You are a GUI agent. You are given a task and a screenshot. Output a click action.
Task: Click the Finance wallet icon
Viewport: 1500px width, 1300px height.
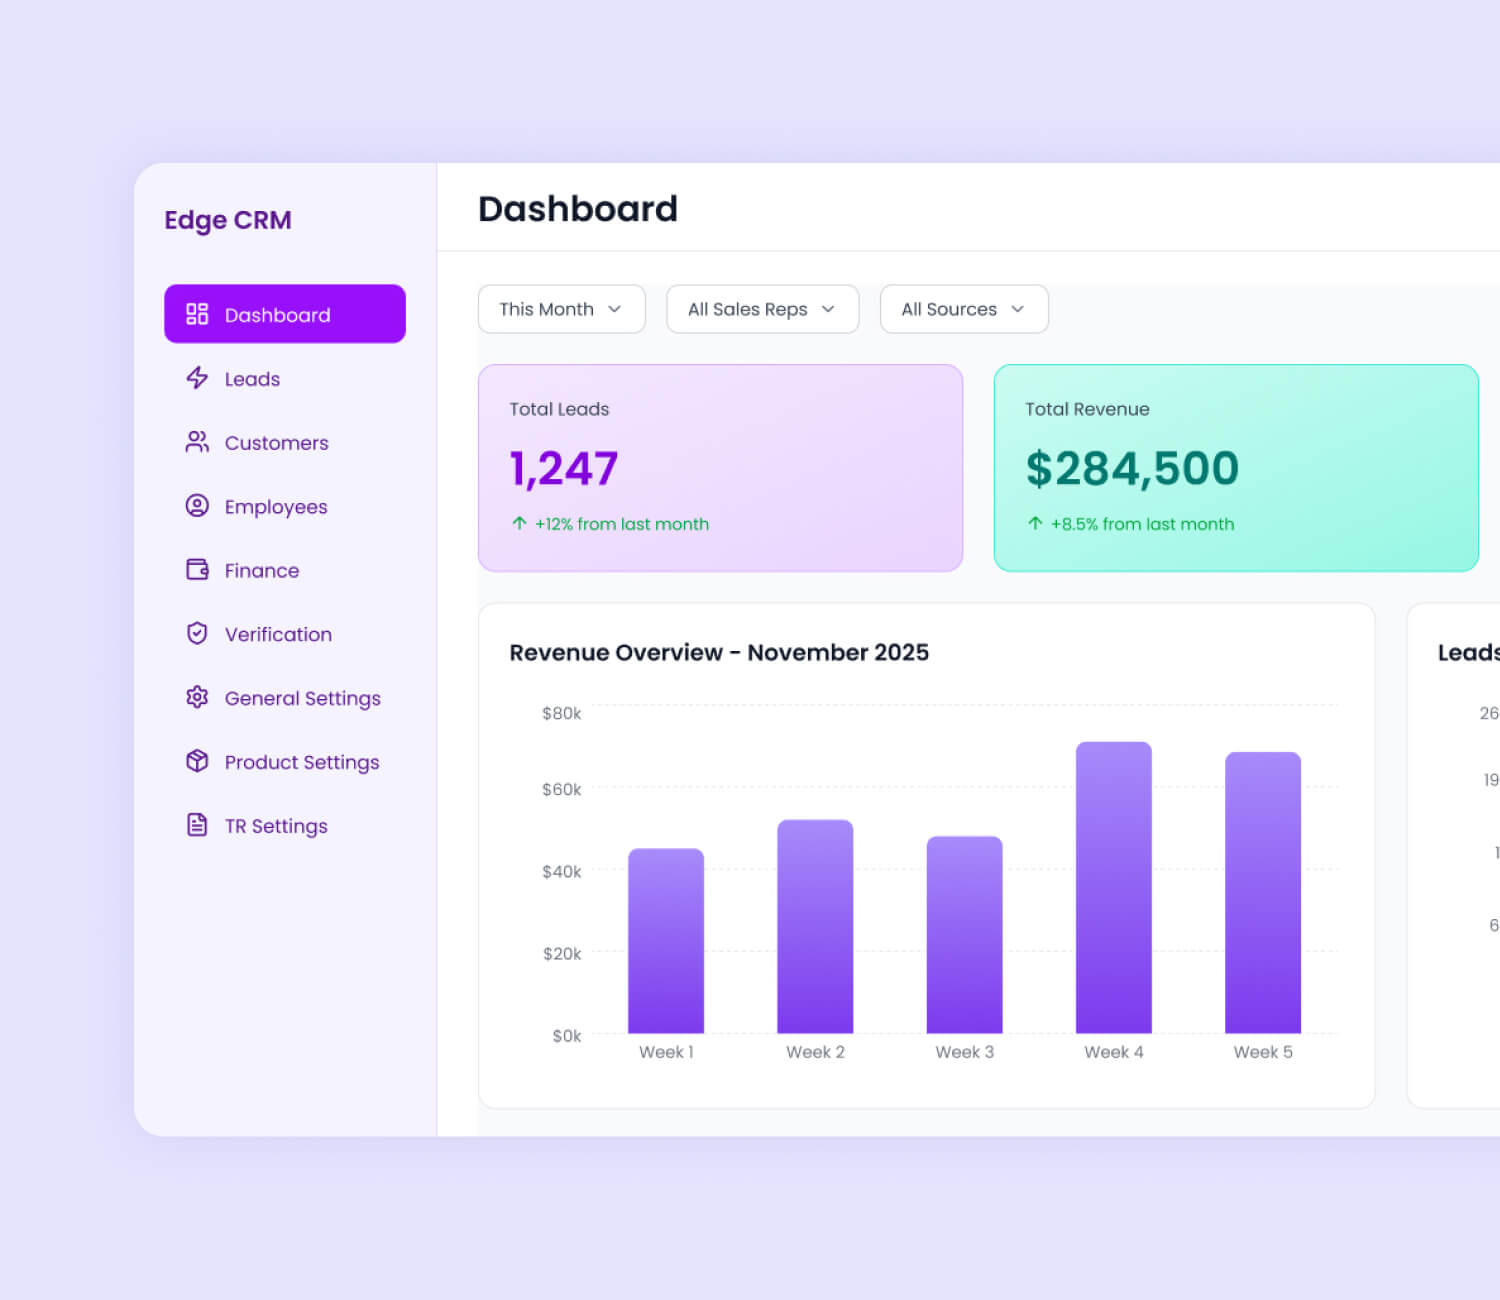[197, 570]
